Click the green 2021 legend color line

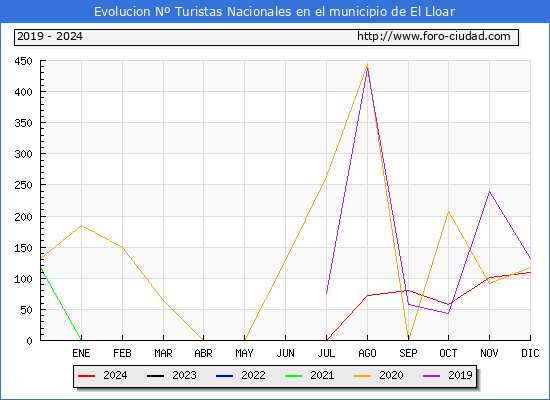(294, 376)
